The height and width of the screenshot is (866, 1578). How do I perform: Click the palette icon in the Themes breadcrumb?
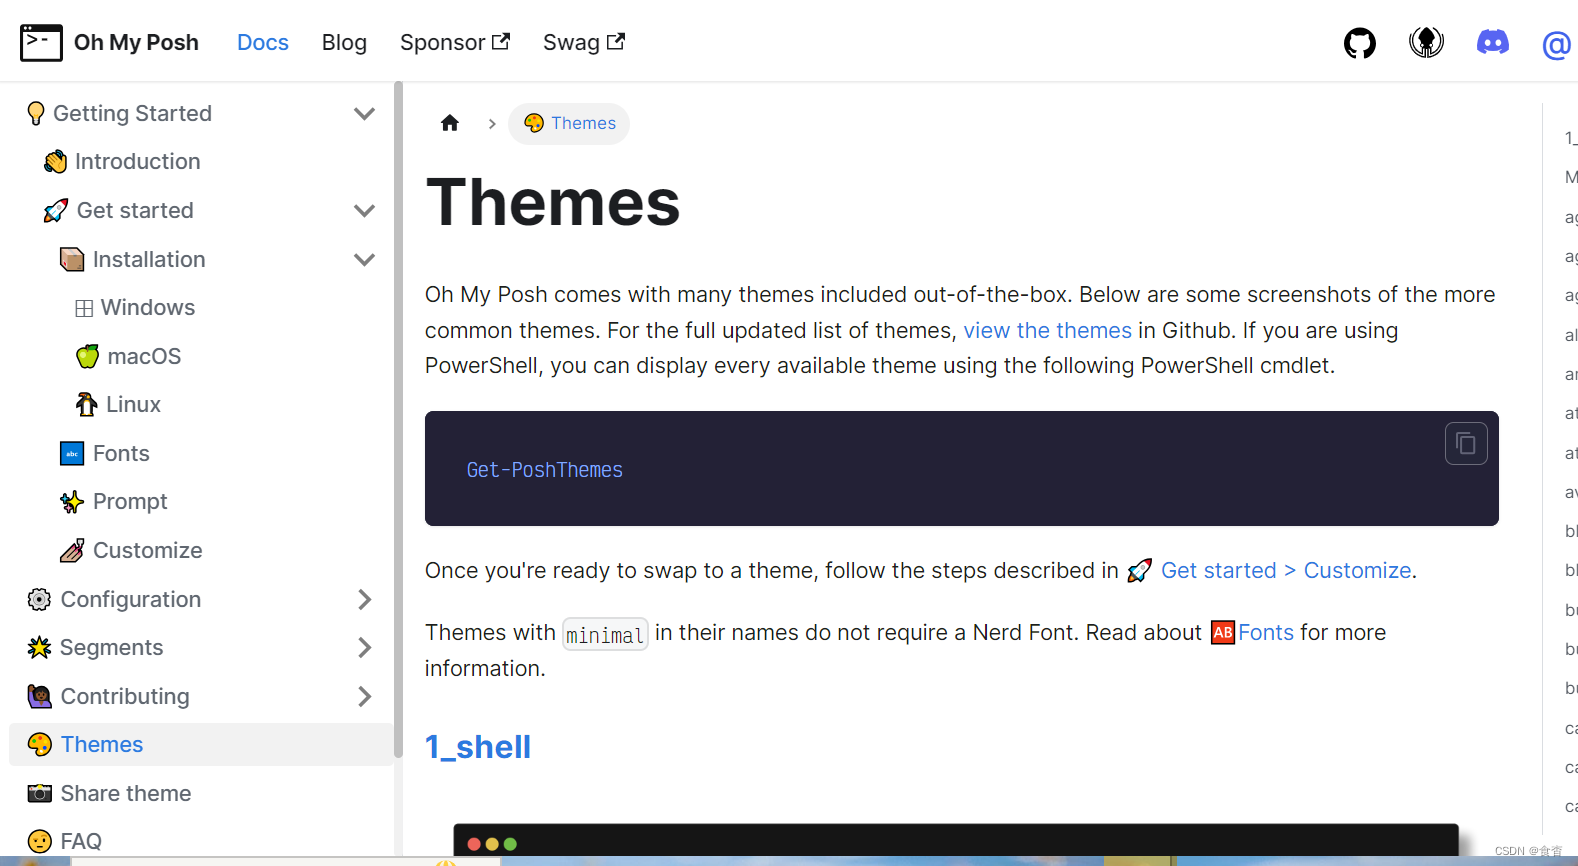click(x=534, y=123)
